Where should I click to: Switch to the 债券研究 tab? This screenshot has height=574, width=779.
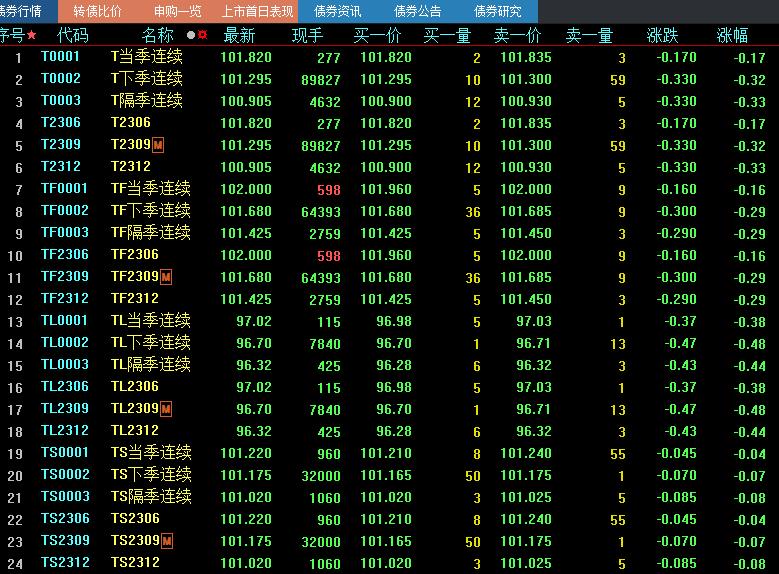[x=497, y=11]
